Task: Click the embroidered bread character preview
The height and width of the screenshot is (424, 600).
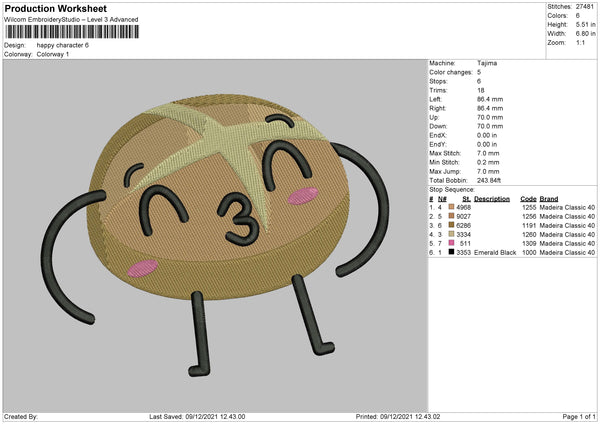Action: click(x=215, y=234)
